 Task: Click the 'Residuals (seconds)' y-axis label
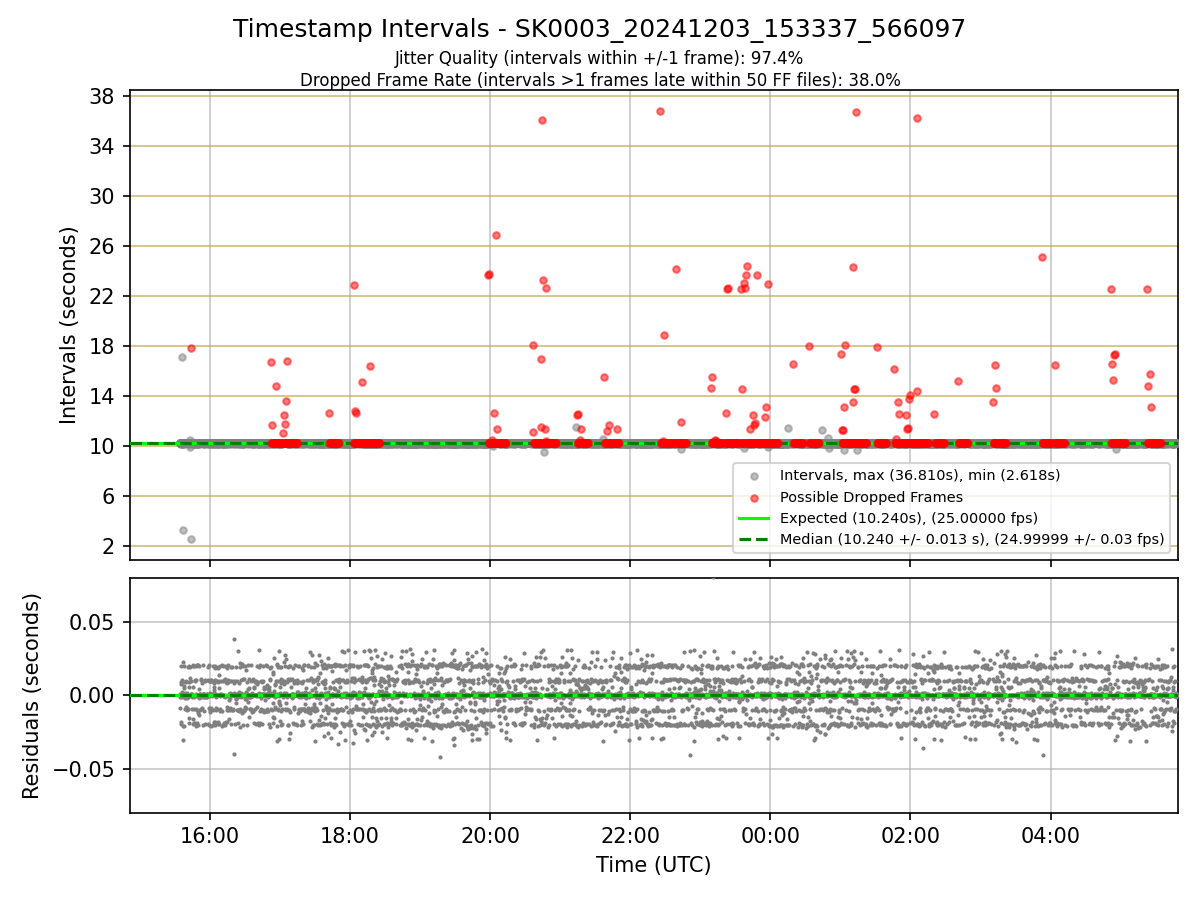point(32,696)
